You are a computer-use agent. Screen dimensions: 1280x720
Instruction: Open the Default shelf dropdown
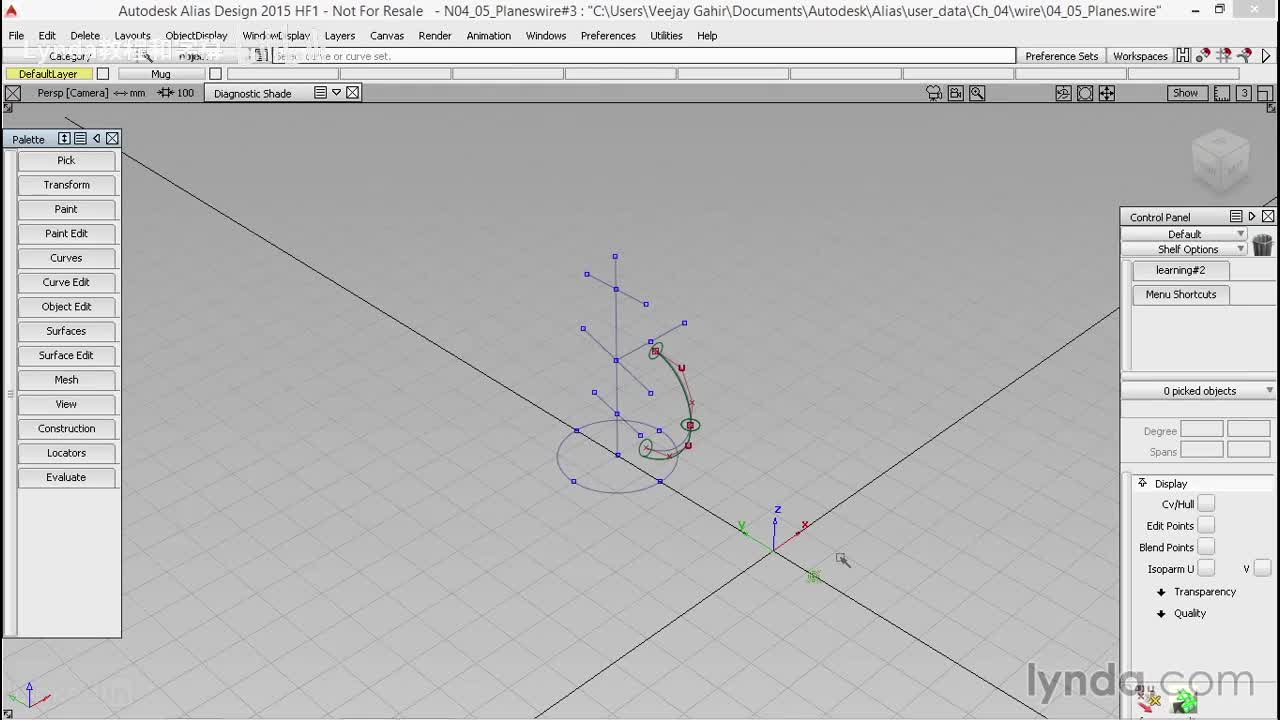[1185, 234]
